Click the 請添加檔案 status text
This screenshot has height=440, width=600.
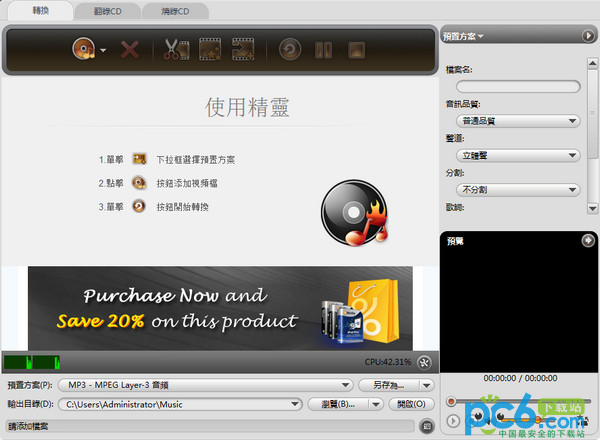[28, 426]
